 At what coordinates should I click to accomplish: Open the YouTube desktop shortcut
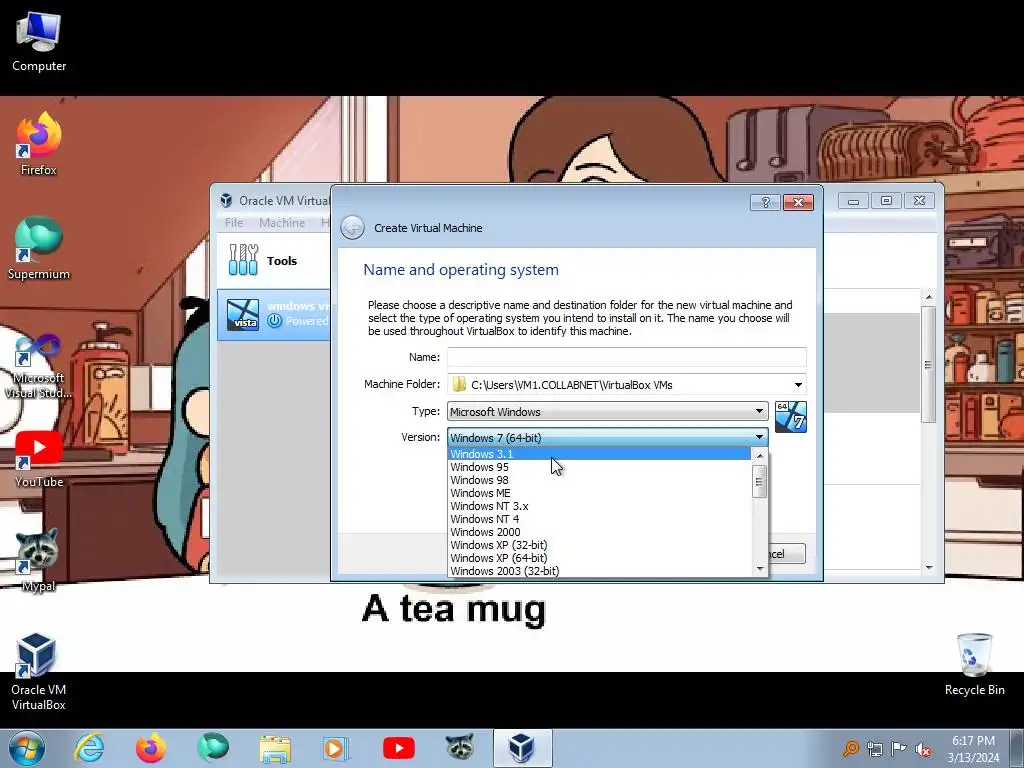pyautogui.click(x=39, y=460)
